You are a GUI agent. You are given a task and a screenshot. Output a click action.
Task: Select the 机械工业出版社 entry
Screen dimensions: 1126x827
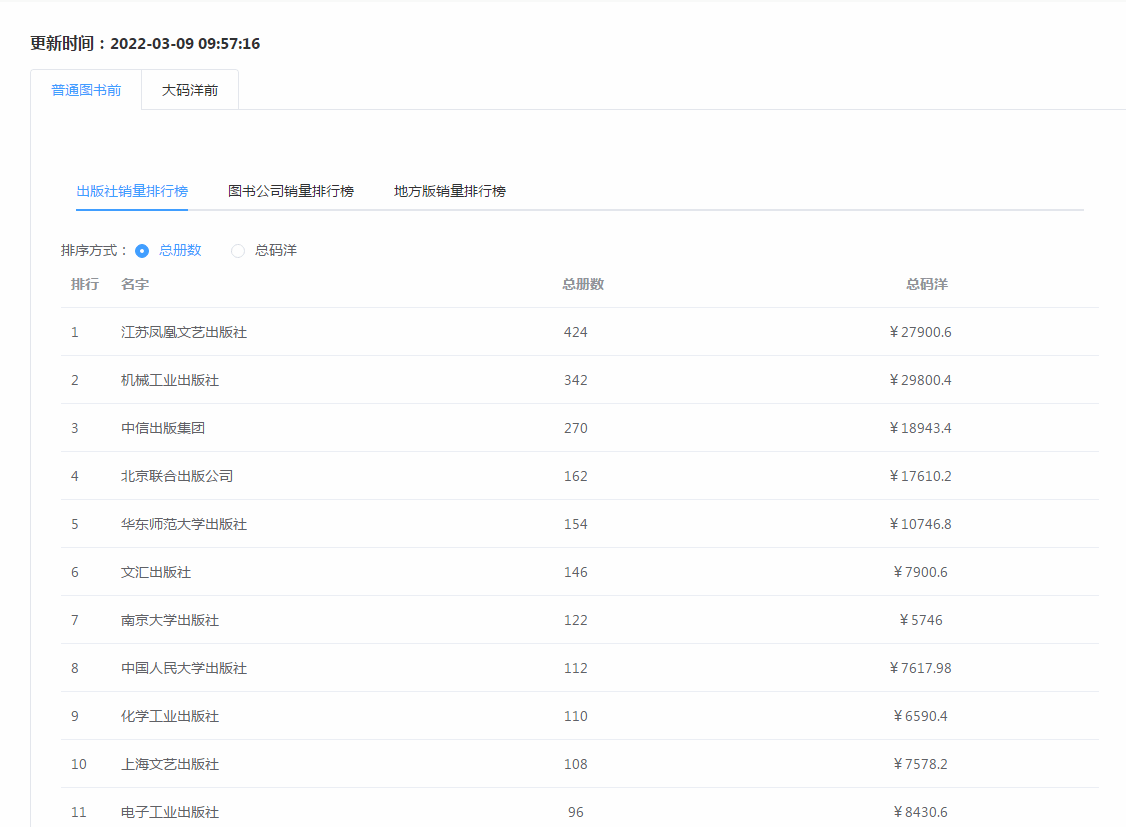pyautogui.click(x=170, y=380)
